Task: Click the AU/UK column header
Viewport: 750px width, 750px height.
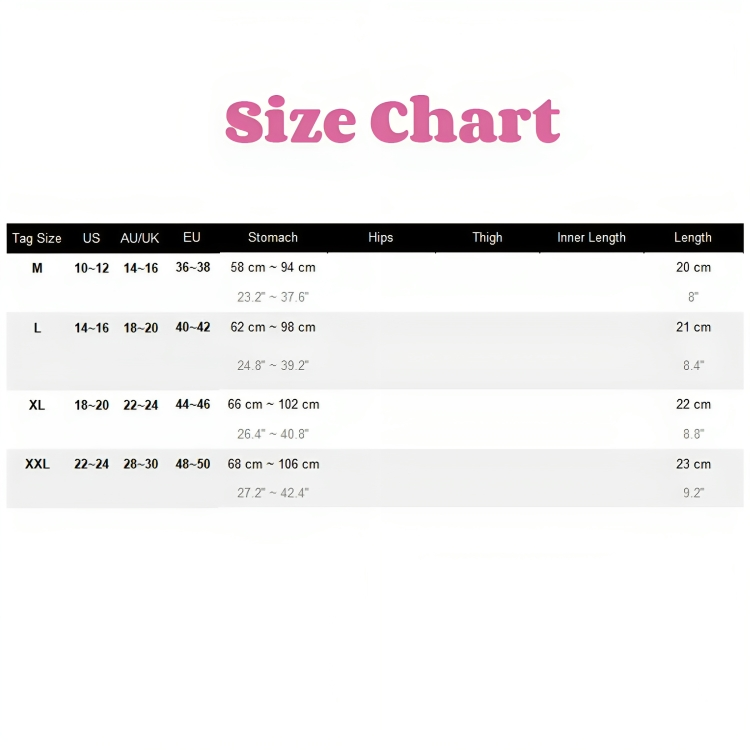Action: click(x=140, y=238)
